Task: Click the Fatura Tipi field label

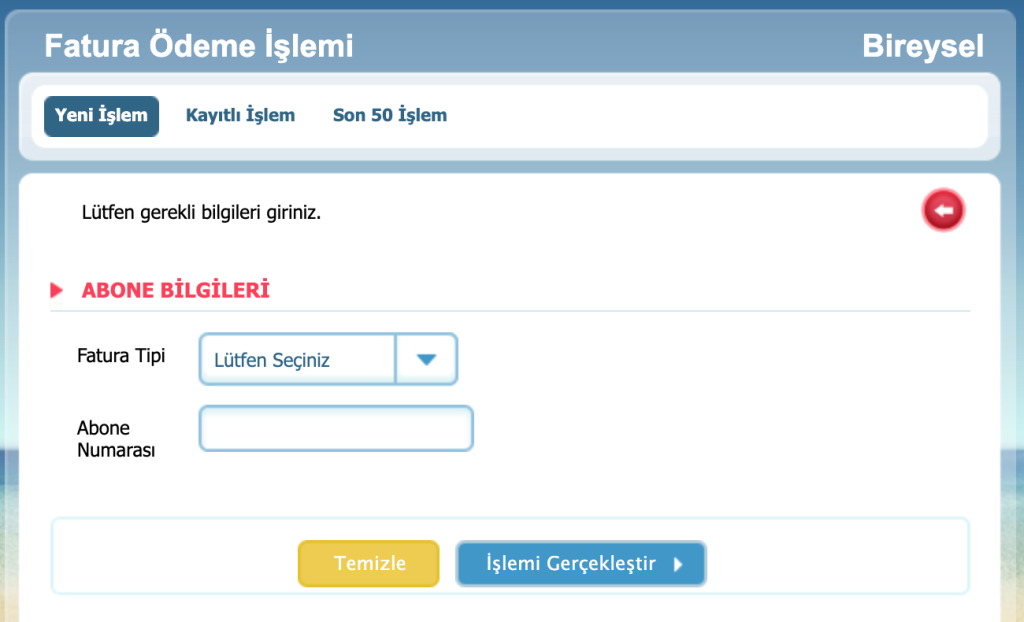Action: (x=121, y=355)
